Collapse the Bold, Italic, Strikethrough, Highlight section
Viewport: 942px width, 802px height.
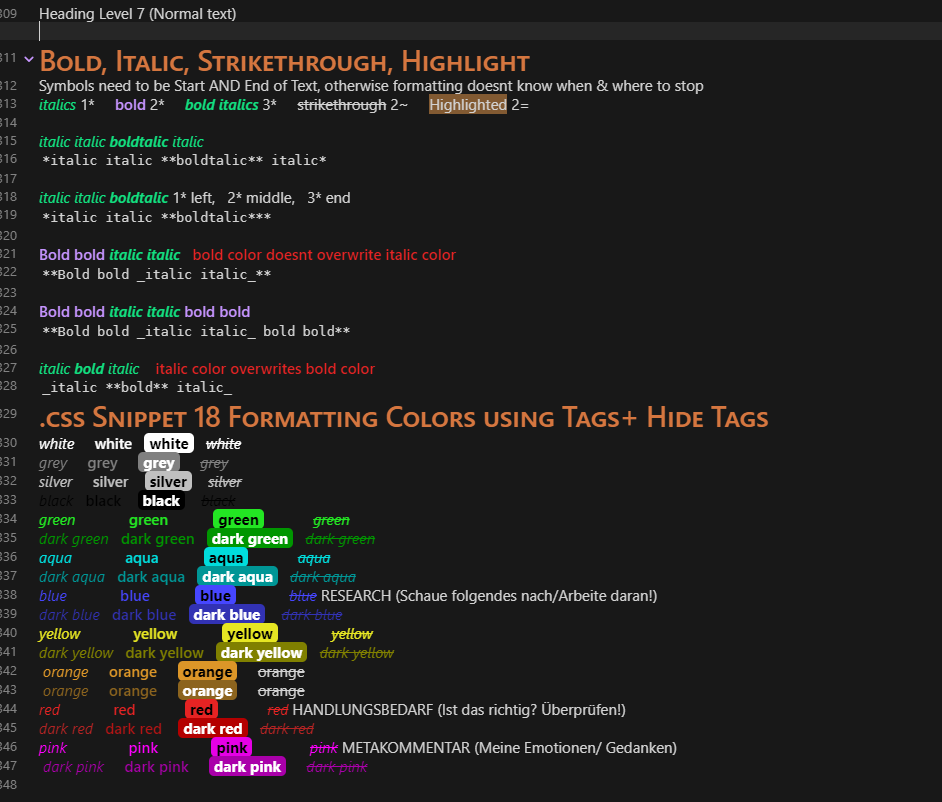tap(29, 59)
